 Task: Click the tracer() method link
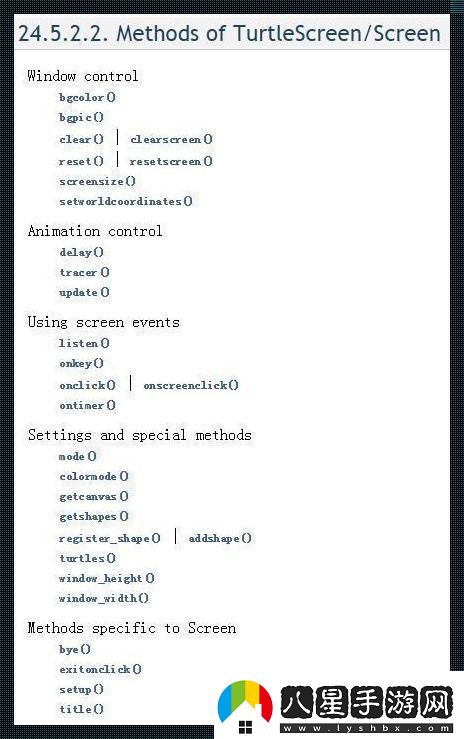coord(84,272)
